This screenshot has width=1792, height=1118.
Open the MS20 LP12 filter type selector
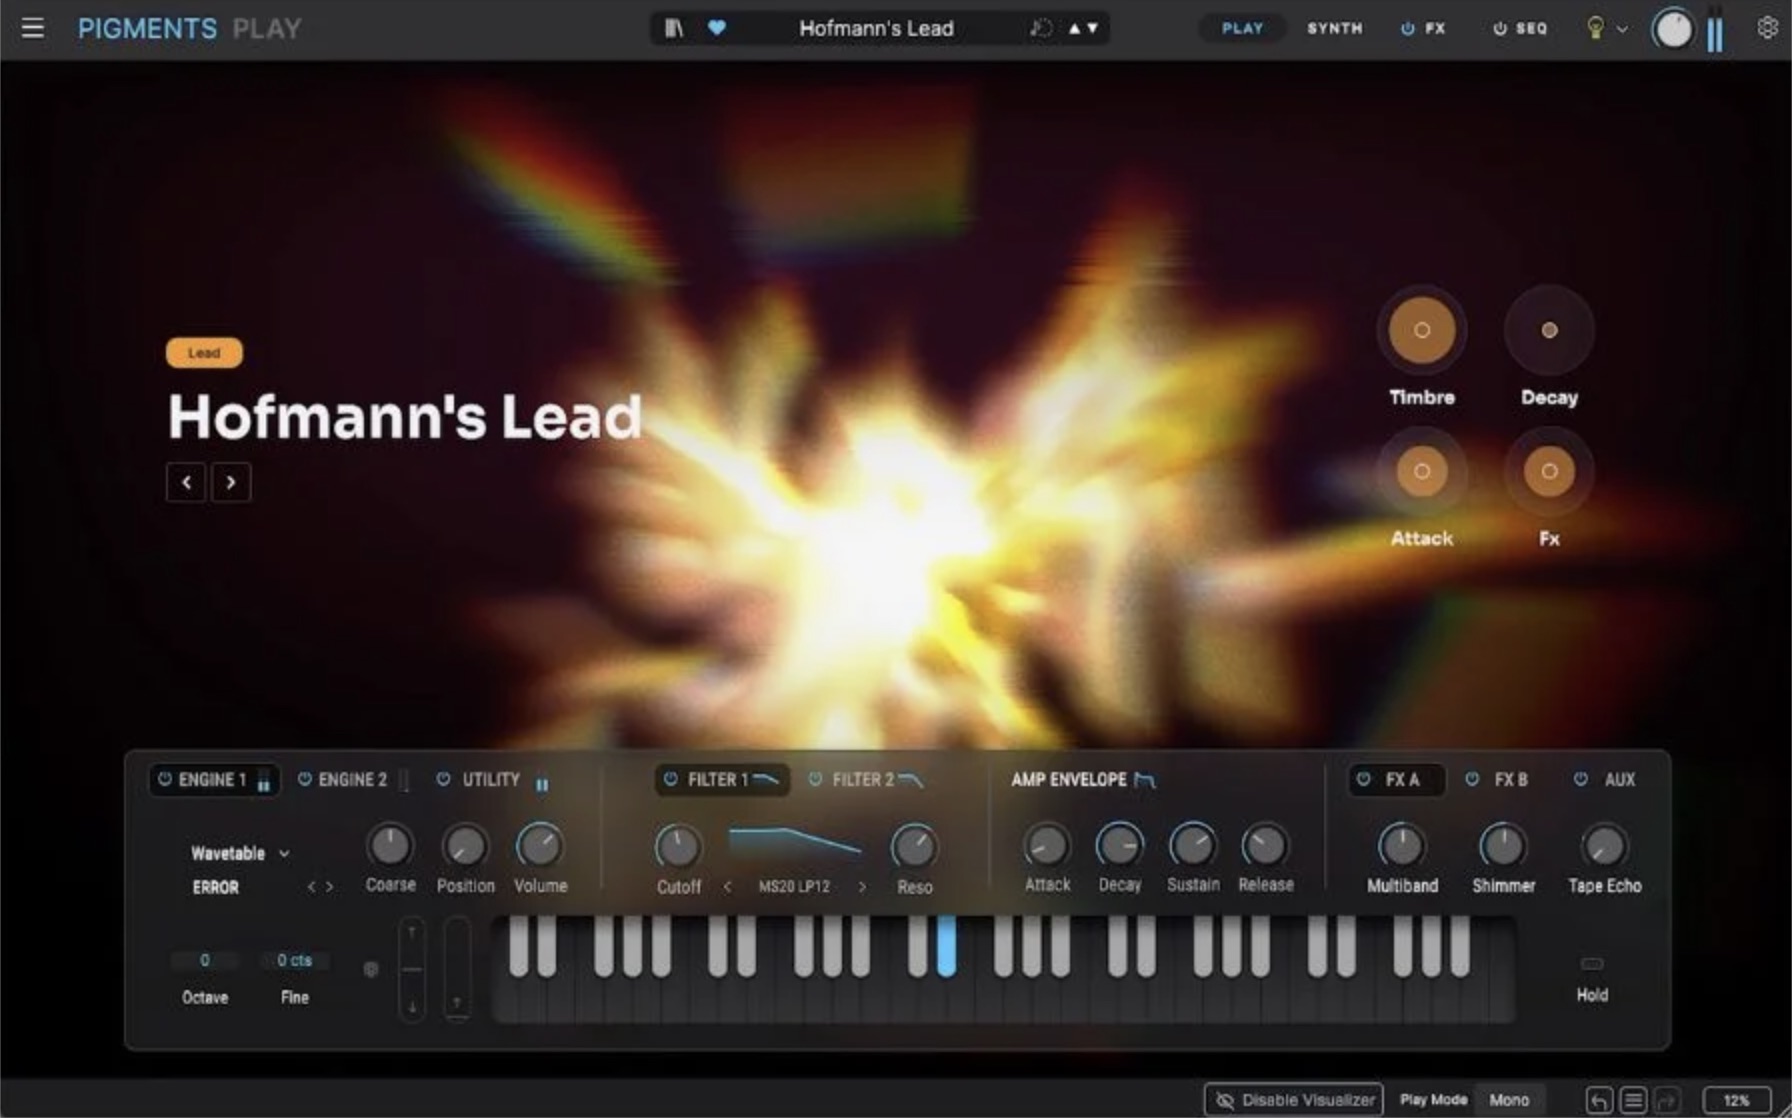coord(794,886)
